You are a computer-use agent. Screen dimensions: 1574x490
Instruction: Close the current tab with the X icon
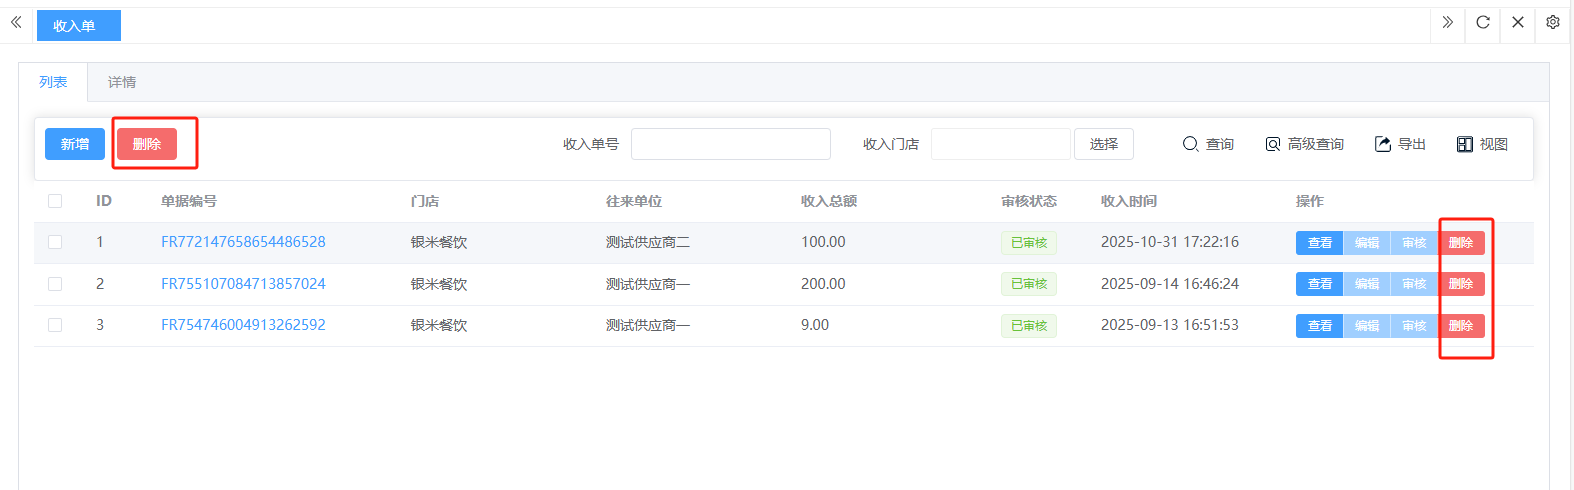tap(1517, 22)
